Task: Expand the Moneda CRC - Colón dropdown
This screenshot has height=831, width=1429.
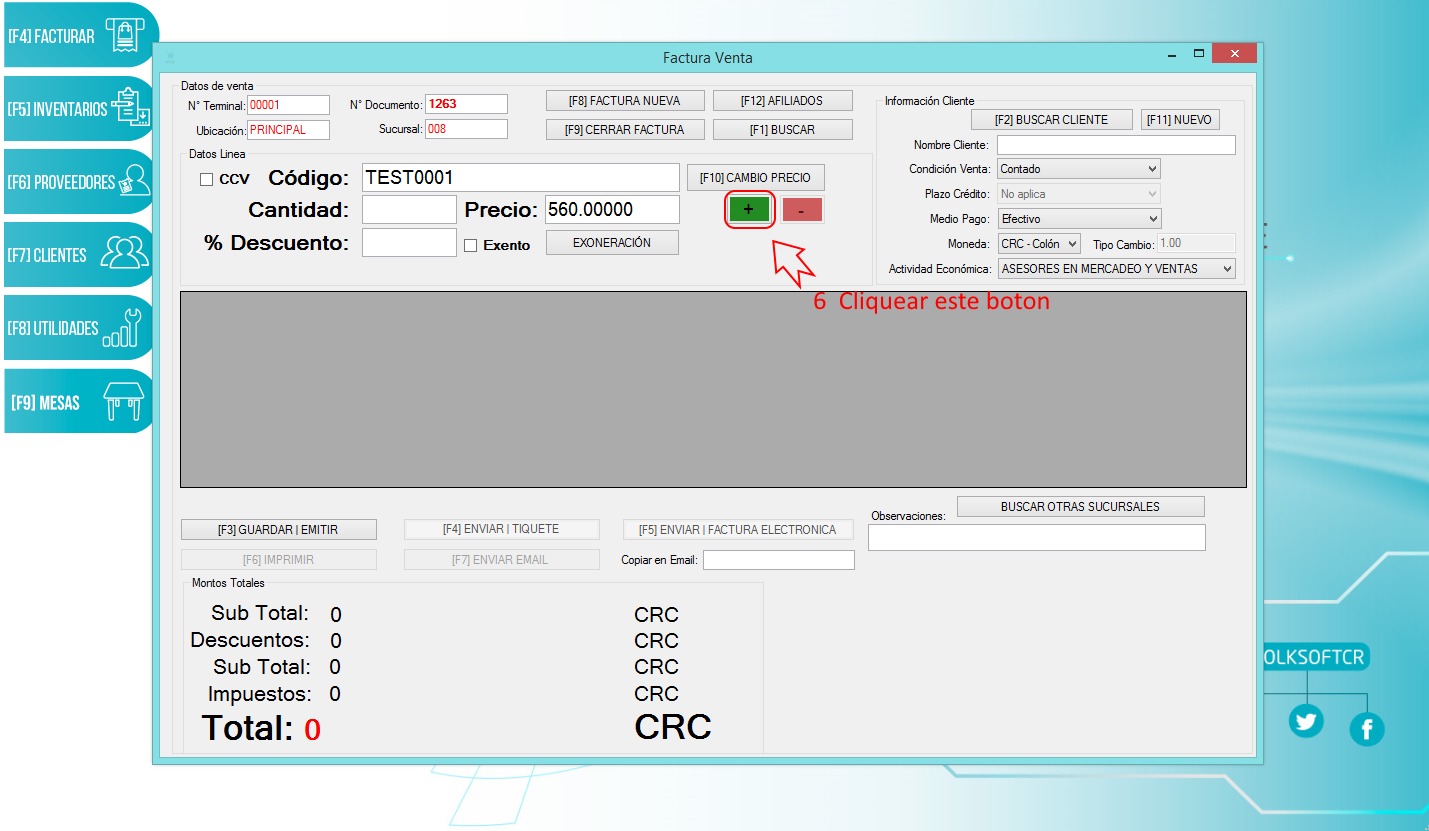Action: tap(1039, 244)
